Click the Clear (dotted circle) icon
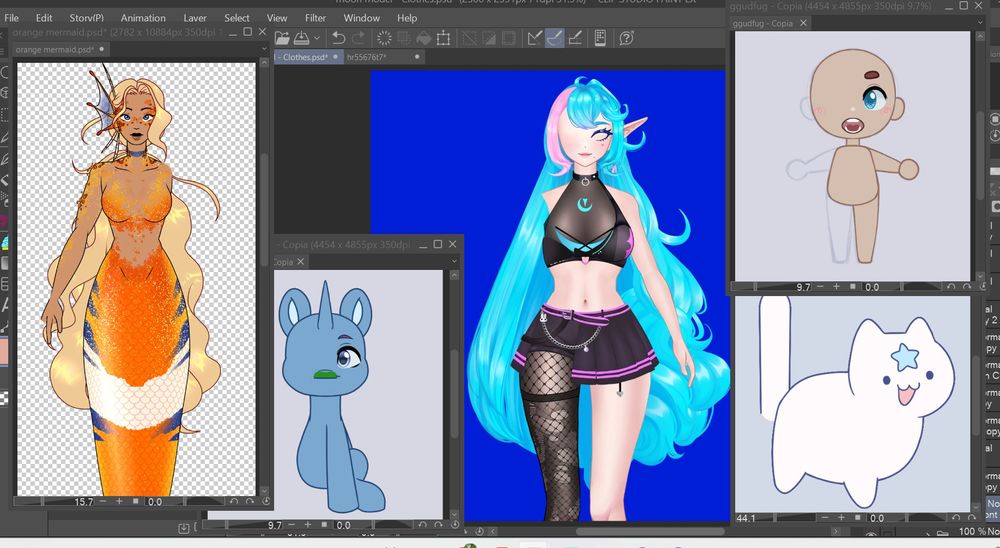 point(385,38)
